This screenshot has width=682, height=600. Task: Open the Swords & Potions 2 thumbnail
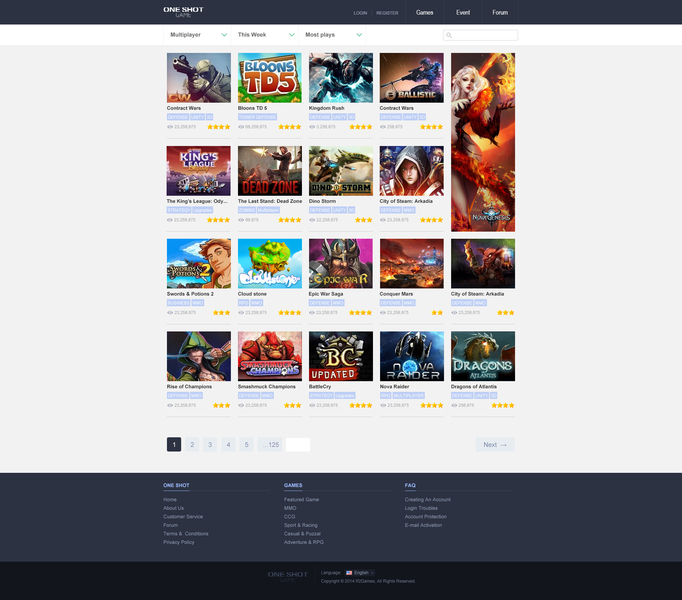(199, 263)
